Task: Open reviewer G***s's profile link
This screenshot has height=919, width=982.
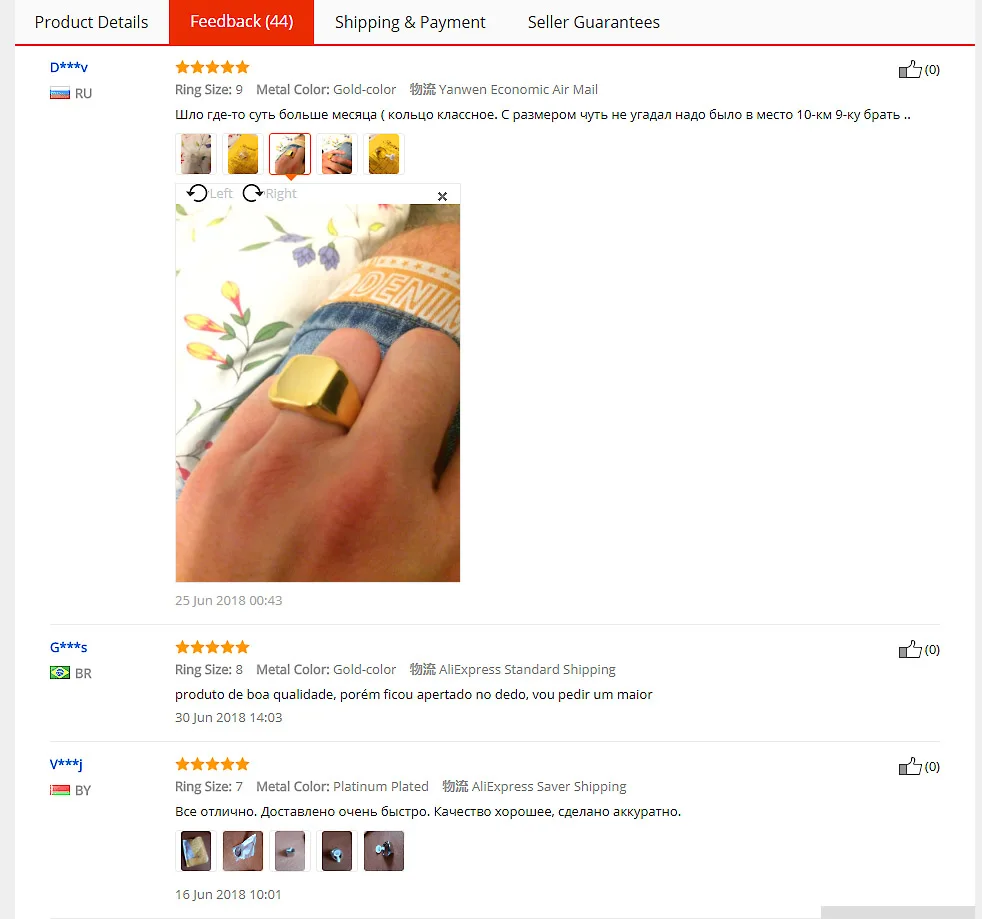Action: click(x=69, y=647)
